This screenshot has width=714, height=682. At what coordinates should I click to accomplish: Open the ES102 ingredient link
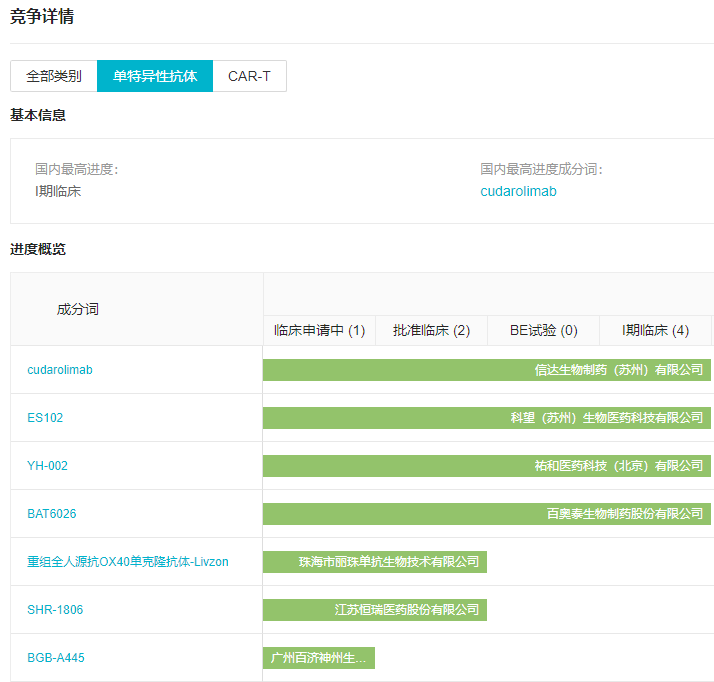(45, 417)
